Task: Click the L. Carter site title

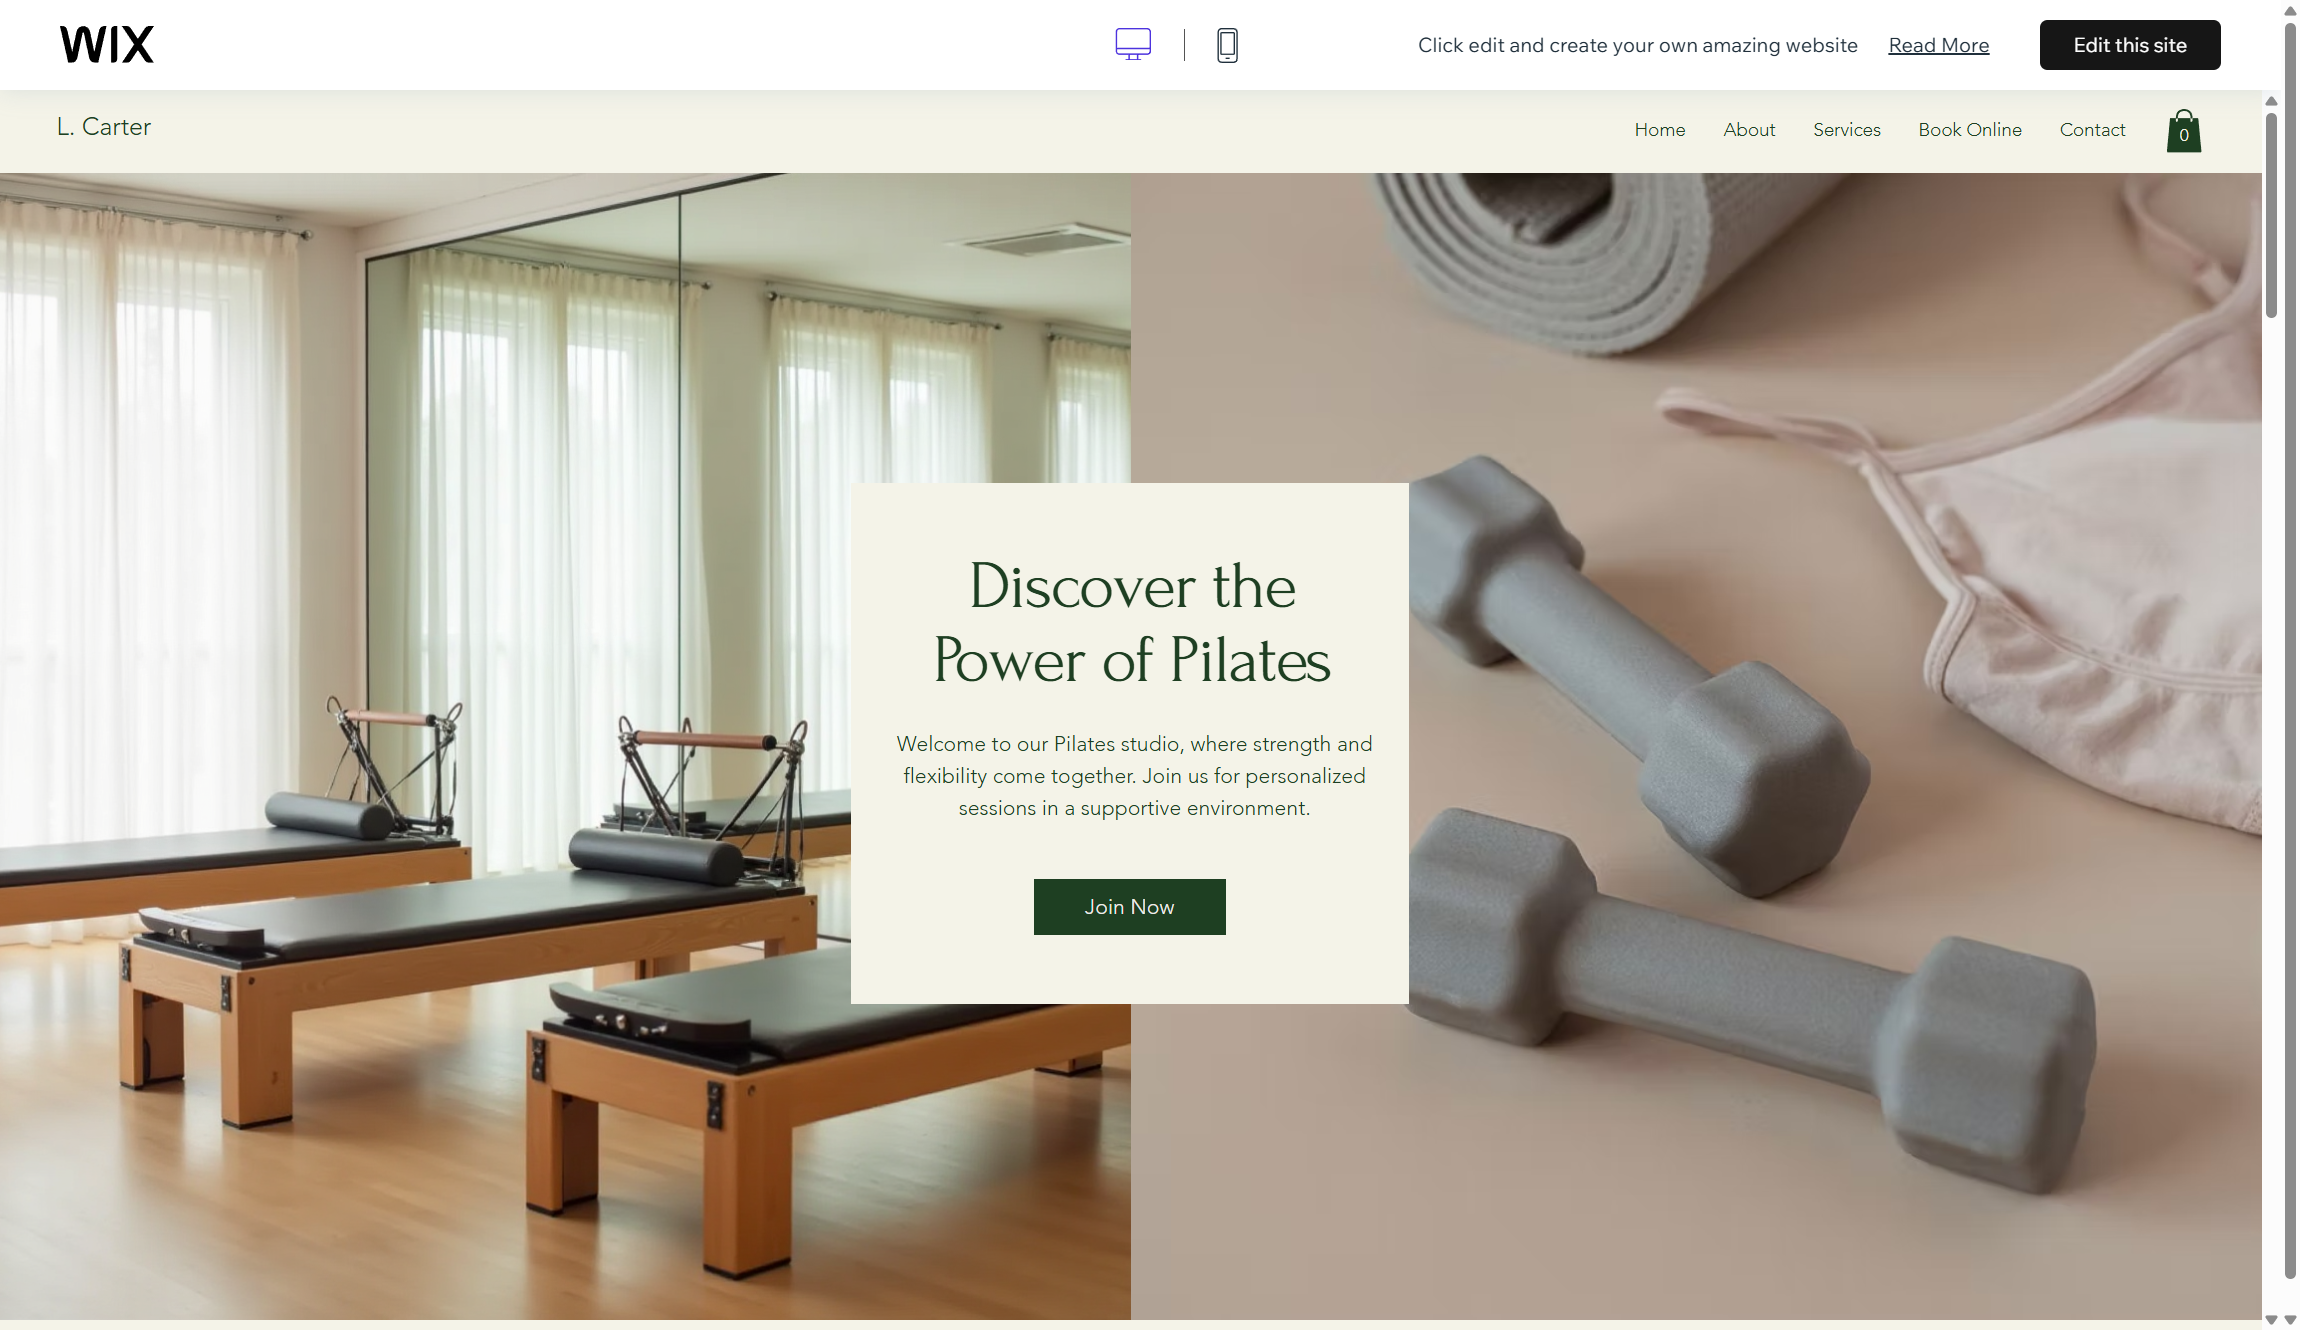Action: pyautogui.click(x=104, y=127)
